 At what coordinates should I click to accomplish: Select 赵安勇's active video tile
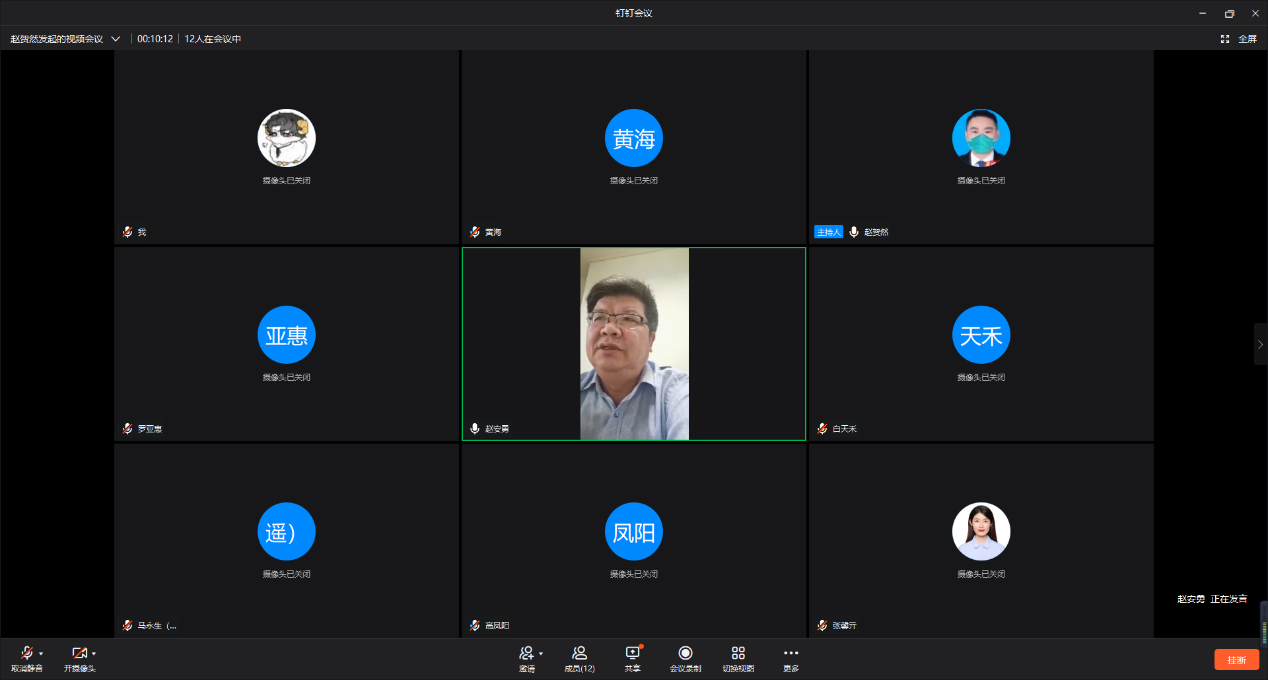point(634,343)
